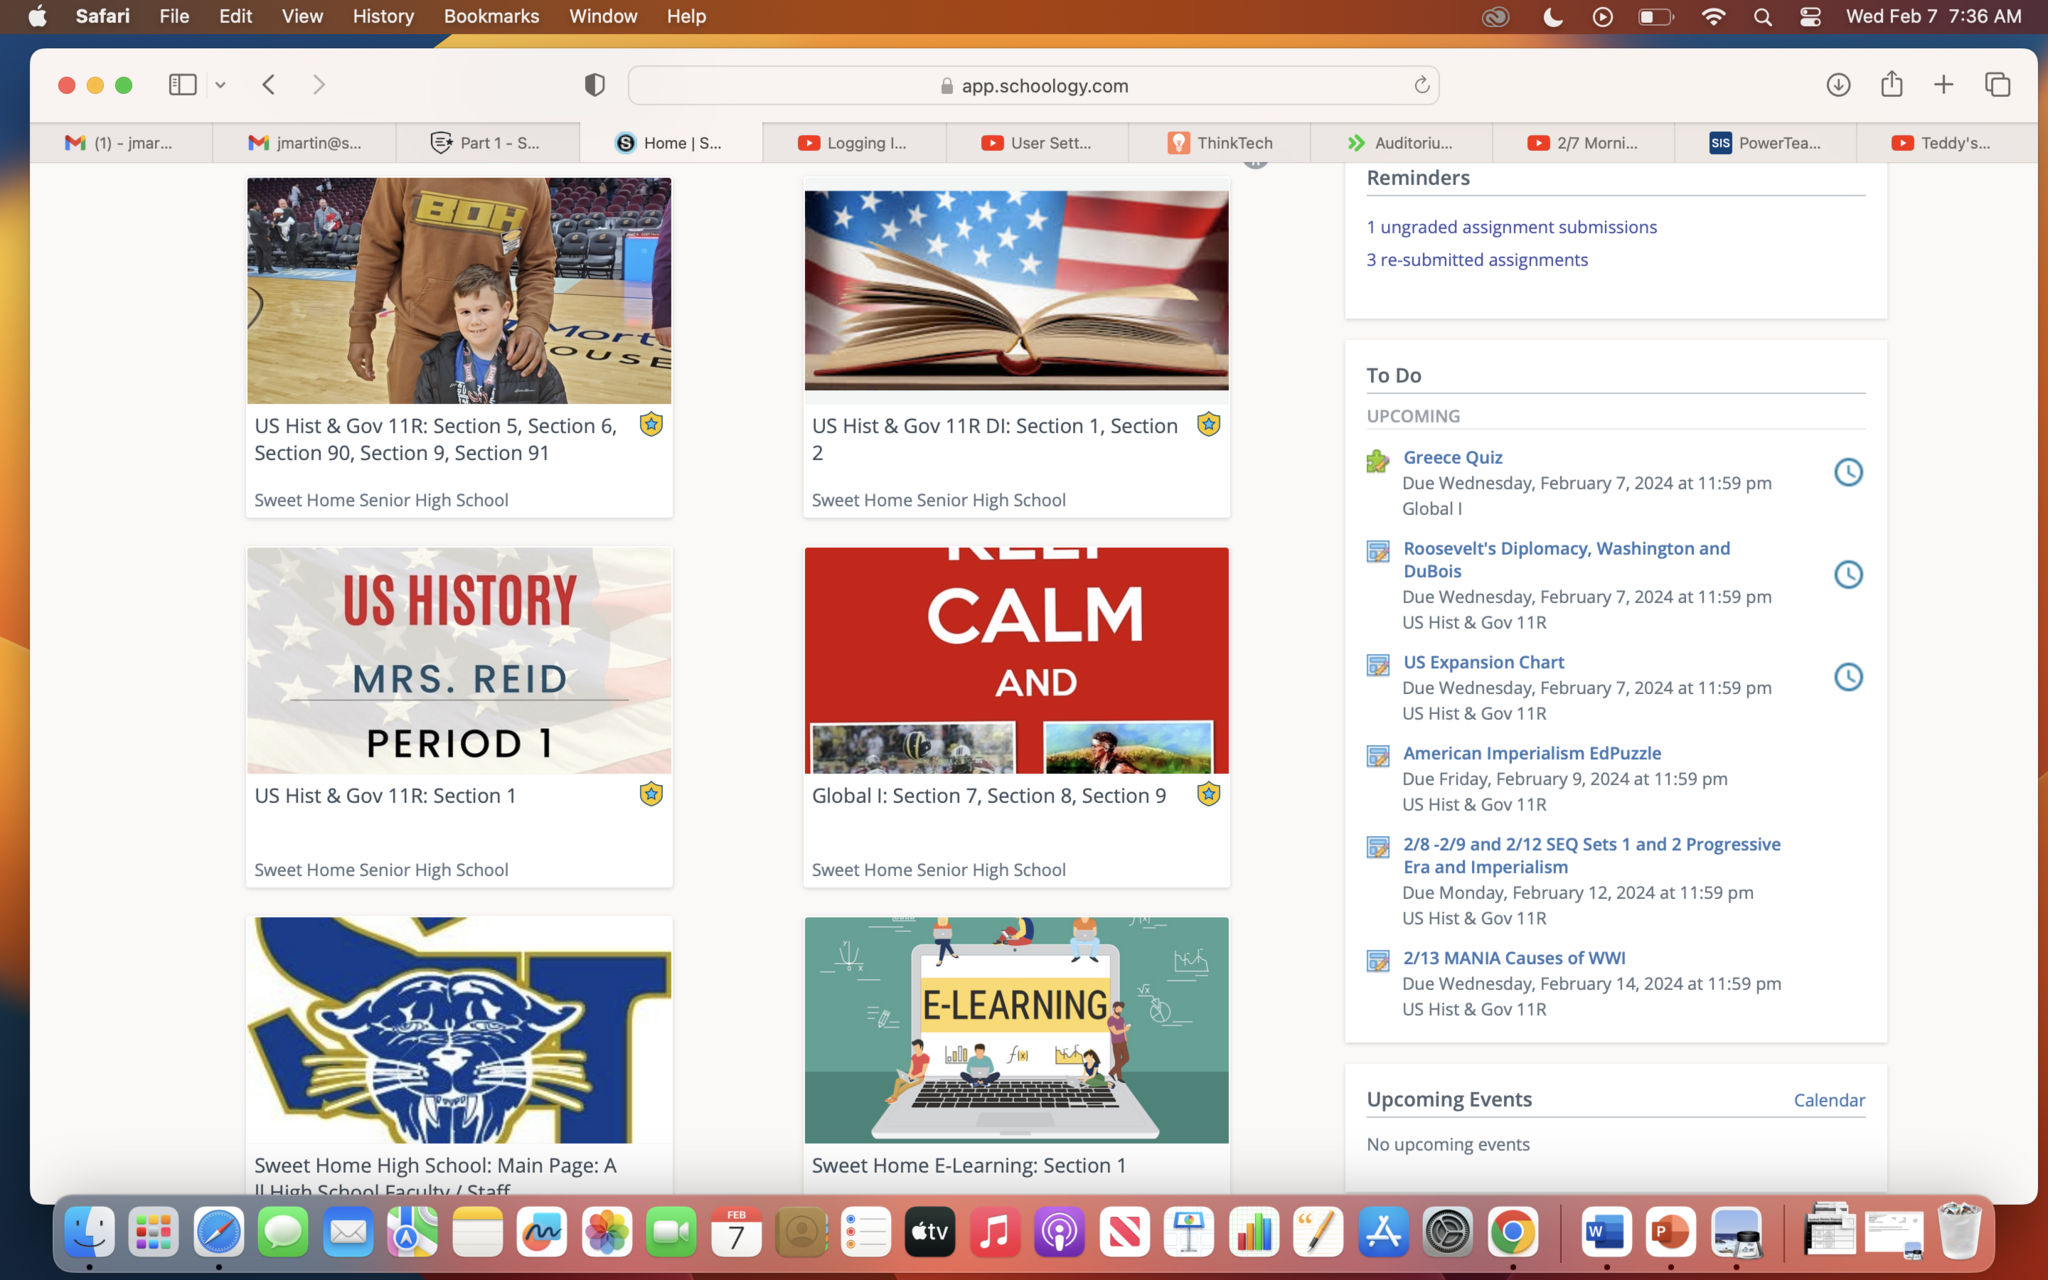Reload the page with the refresh icon

[1421, 85]
